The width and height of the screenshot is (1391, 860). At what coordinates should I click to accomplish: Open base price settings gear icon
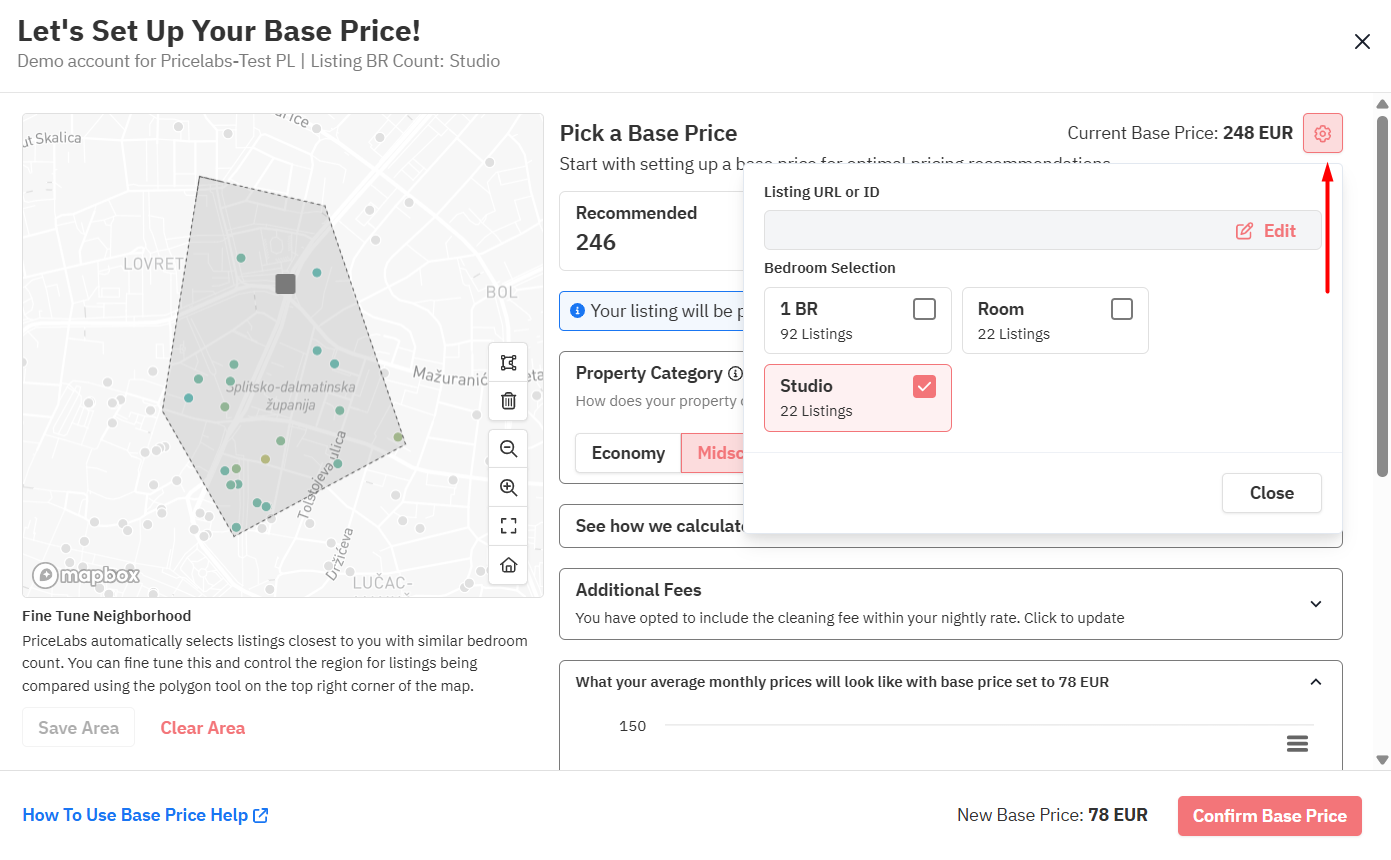click(1322, 133)
